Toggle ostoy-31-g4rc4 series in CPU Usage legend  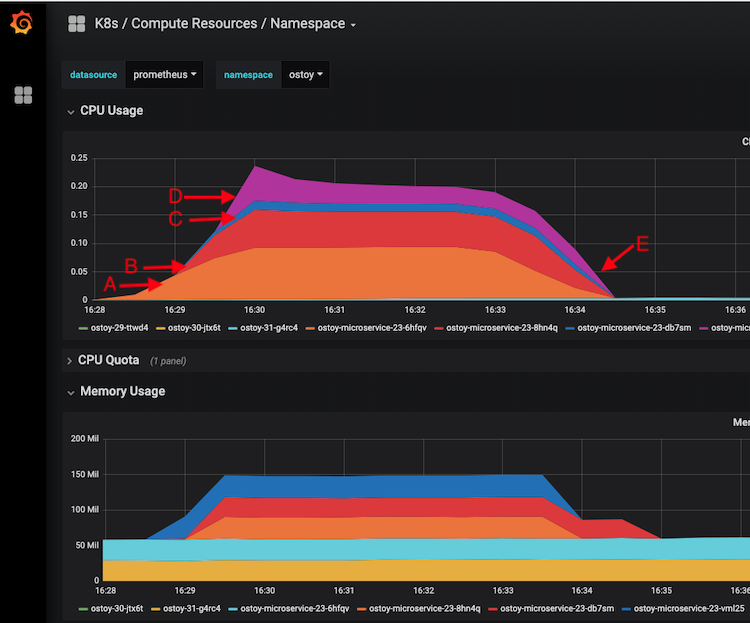tap(269, 328)
